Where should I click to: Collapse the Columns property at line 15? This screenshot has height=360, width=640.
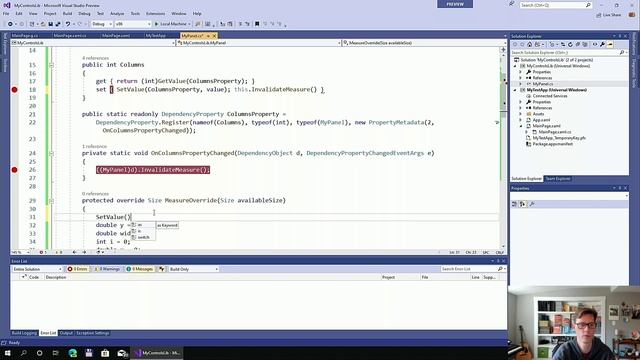51,65
